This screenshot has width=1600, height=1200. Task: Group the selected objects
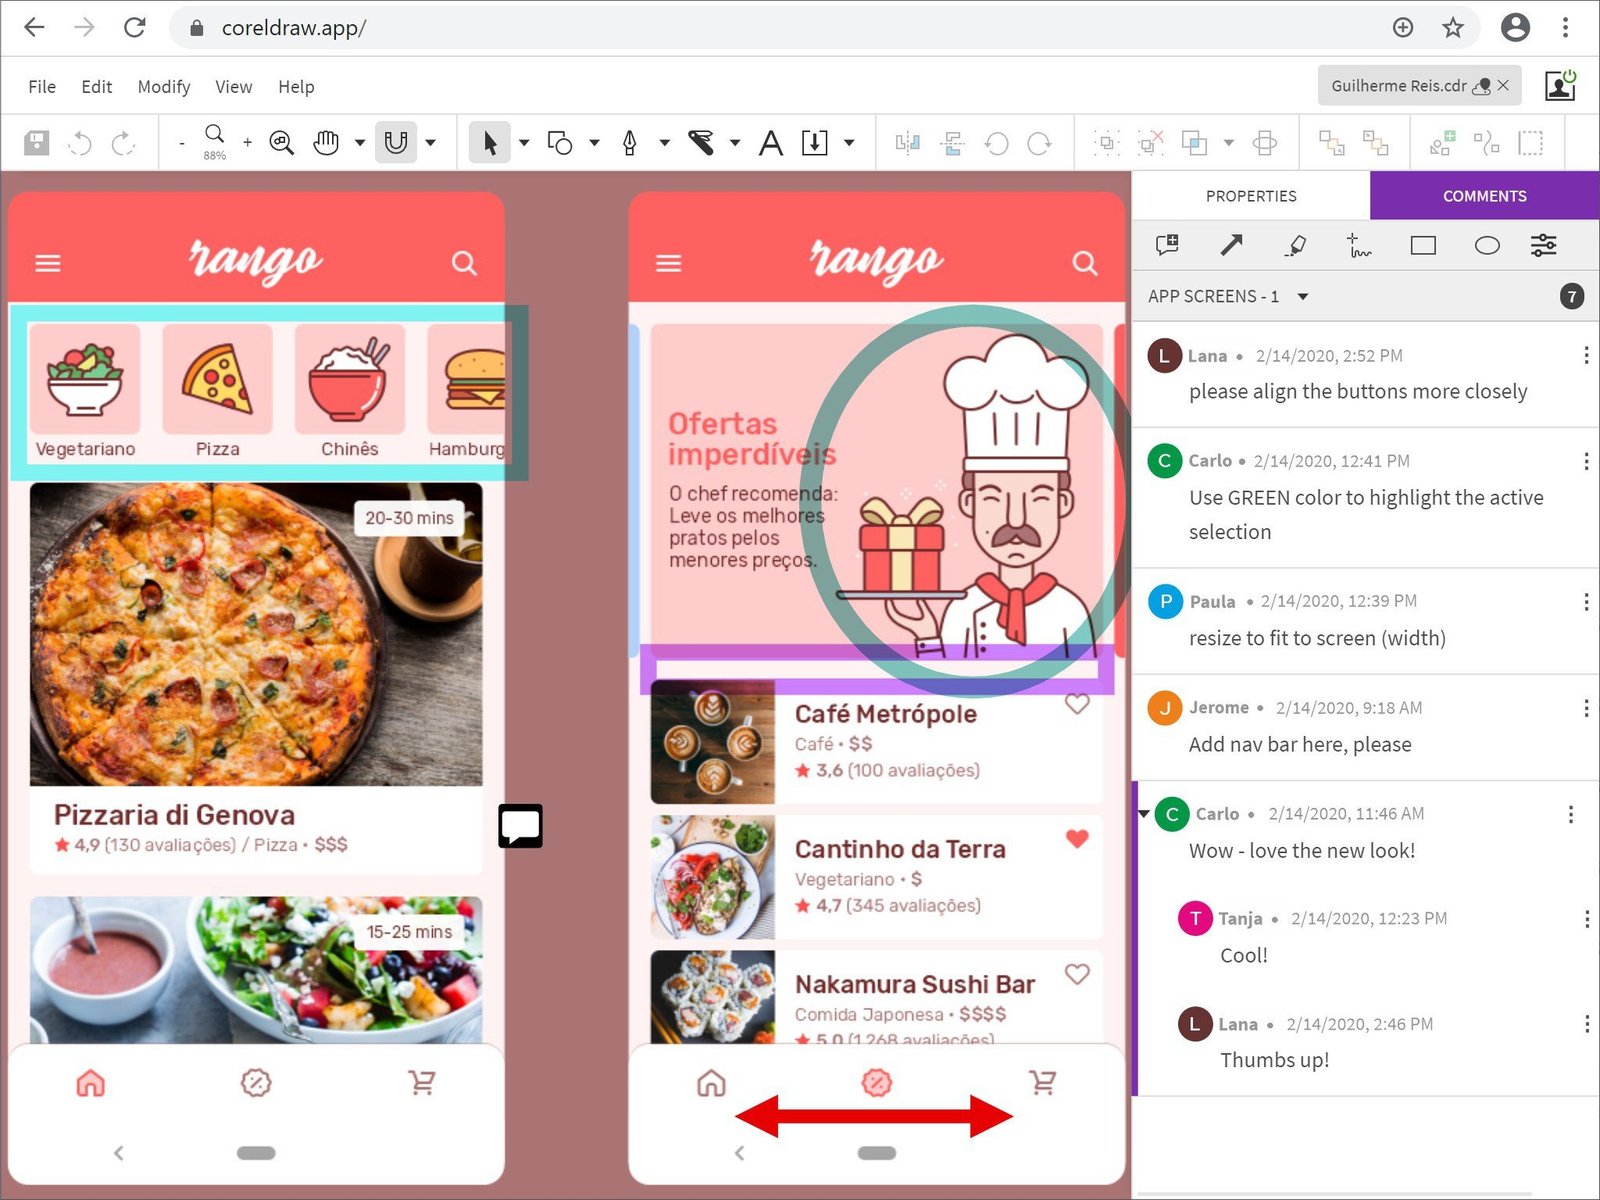[1106, 143]
